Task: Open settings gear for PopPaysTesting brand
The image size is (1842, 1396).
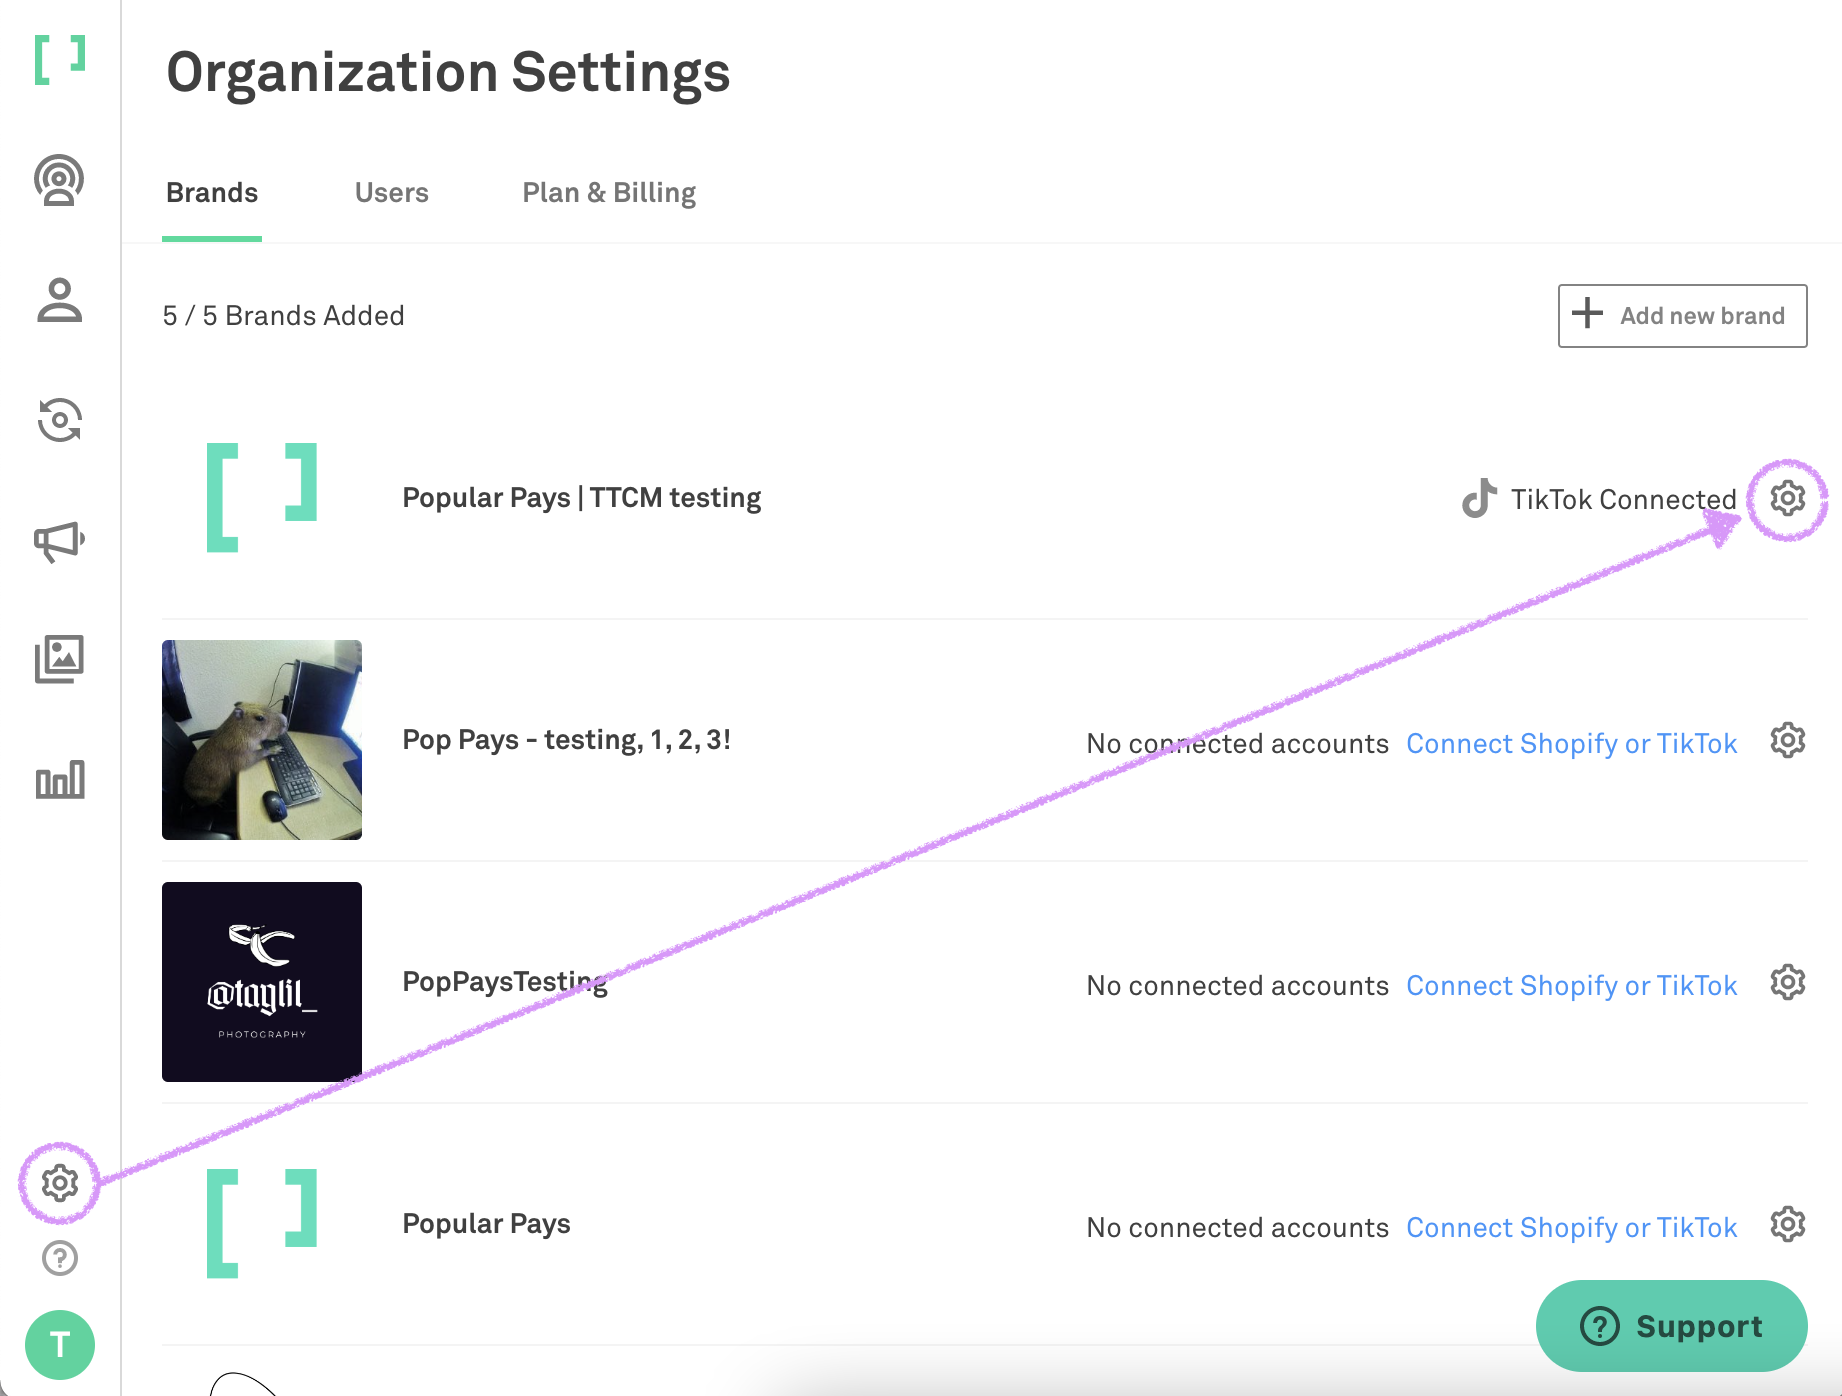Action: click(1787, 983)
